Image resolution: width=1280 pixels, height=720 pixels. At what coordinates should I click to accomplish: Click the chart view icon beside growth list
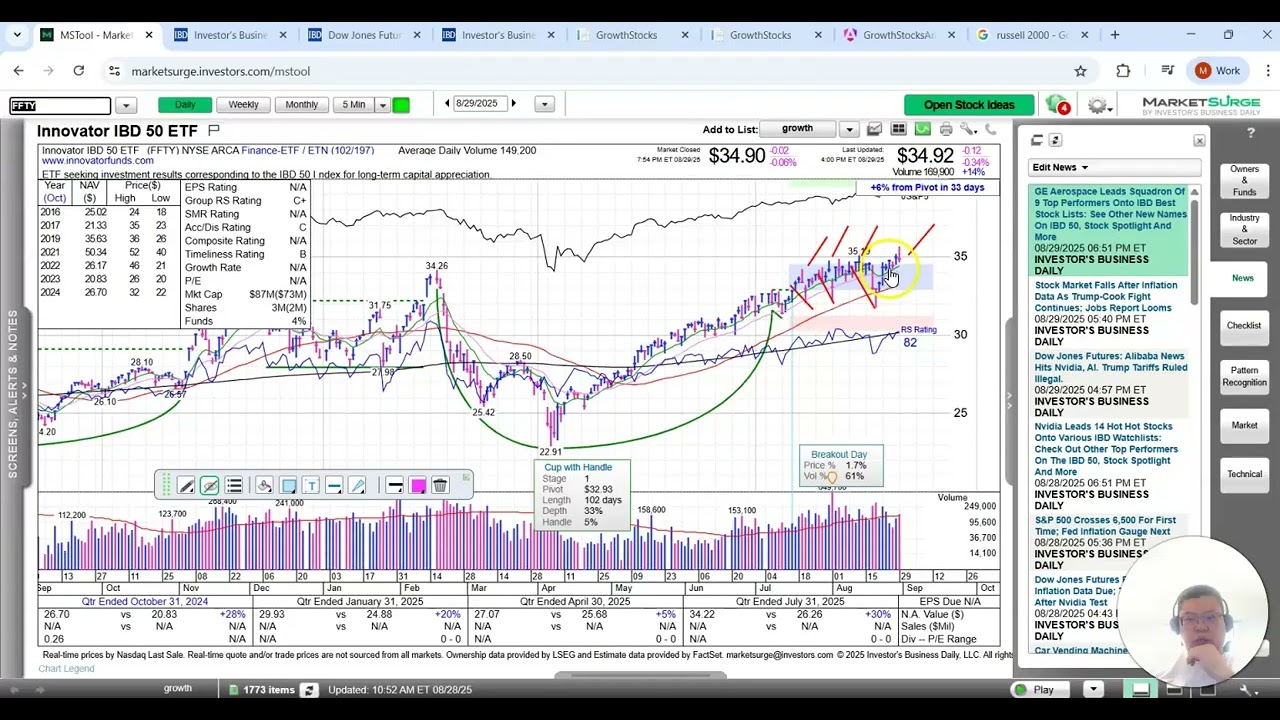pos(875,129)
